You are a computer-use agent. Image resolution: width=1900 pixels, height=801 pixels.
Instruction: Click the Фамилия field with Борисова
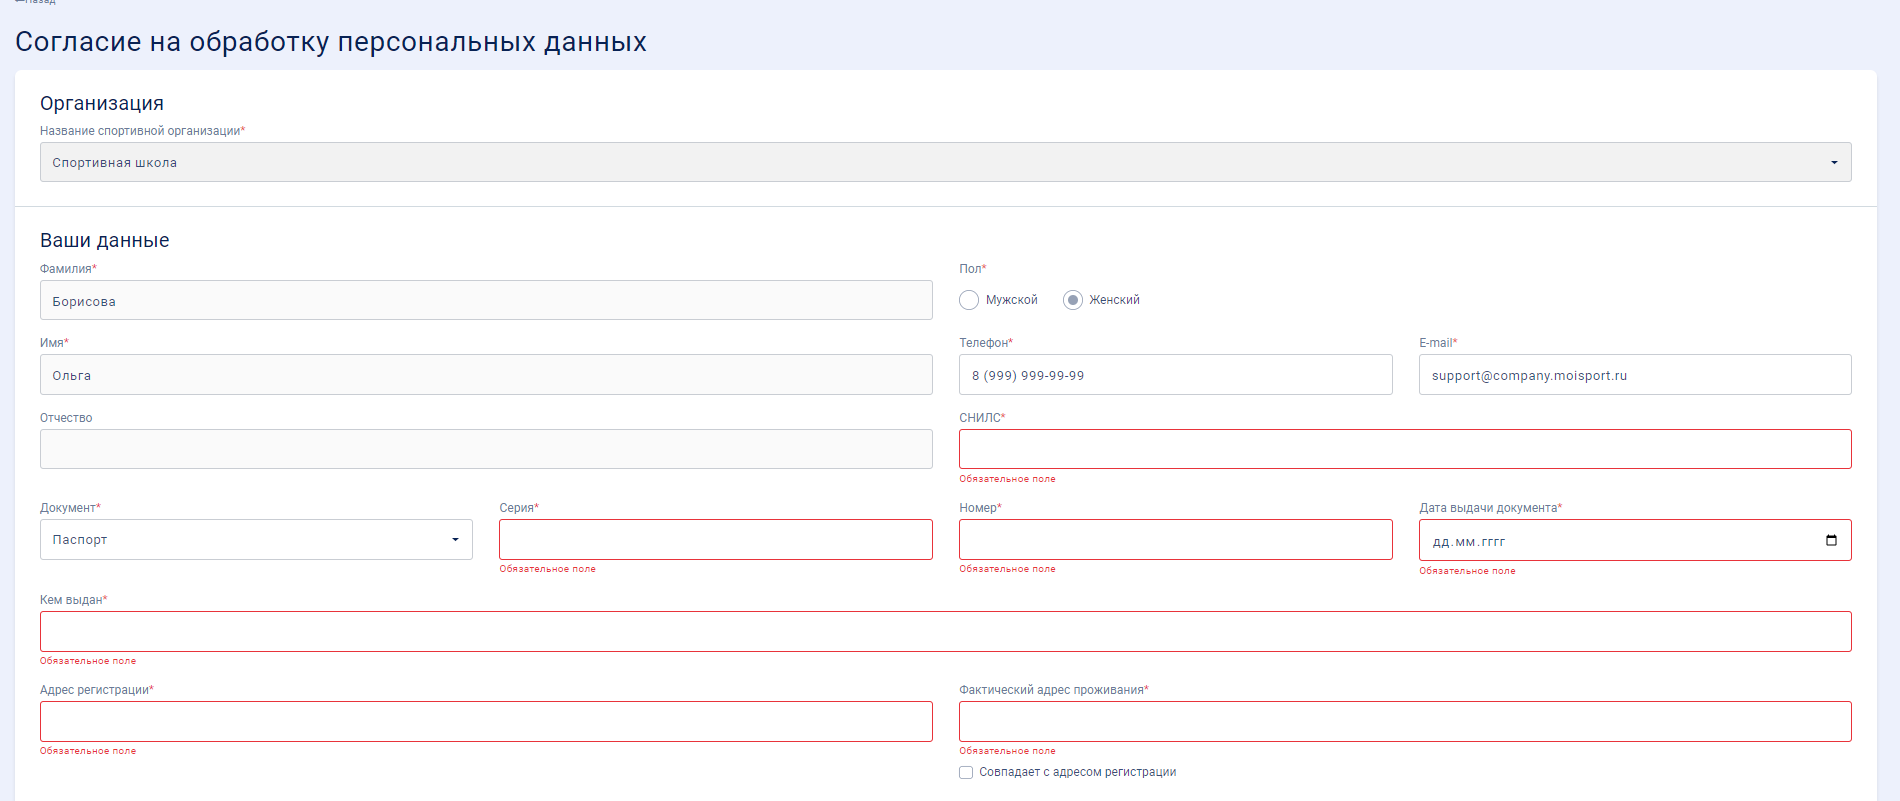pos(486,300)
